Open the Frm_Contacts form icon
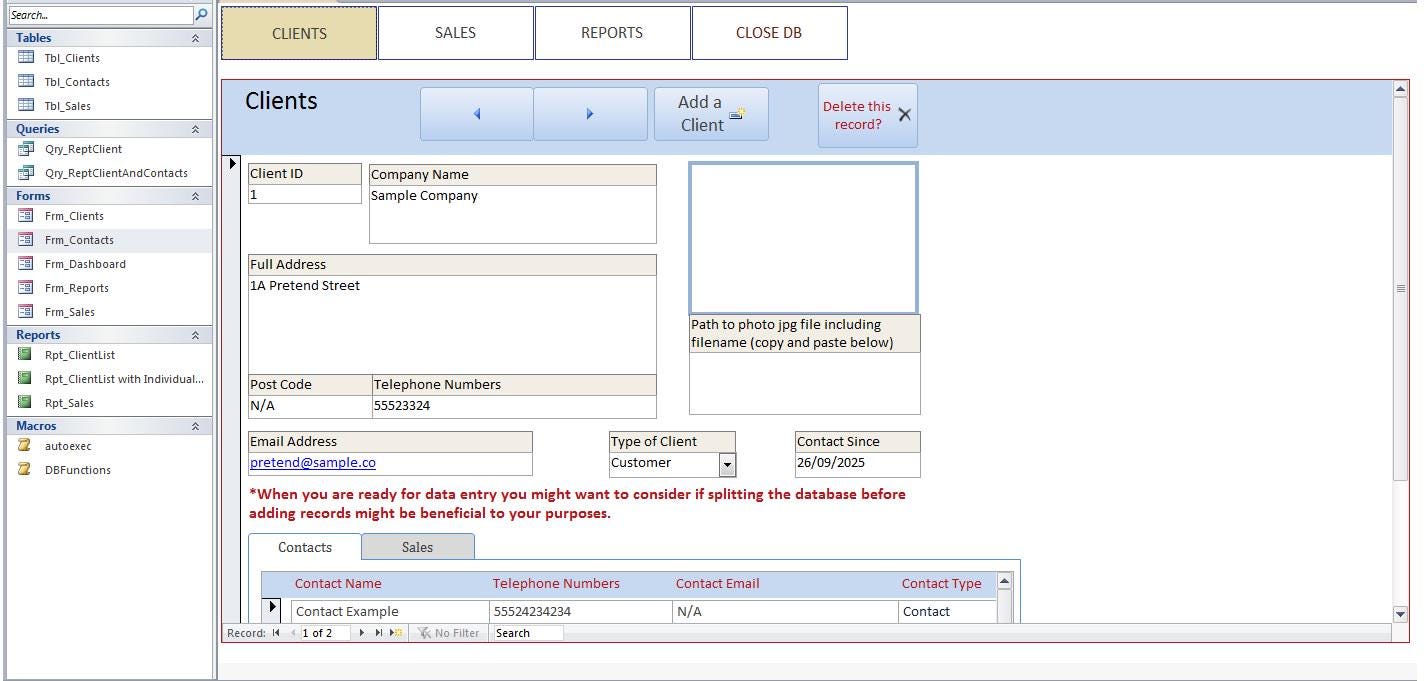Screen dimensions: 1426x681 coord(26,239)
